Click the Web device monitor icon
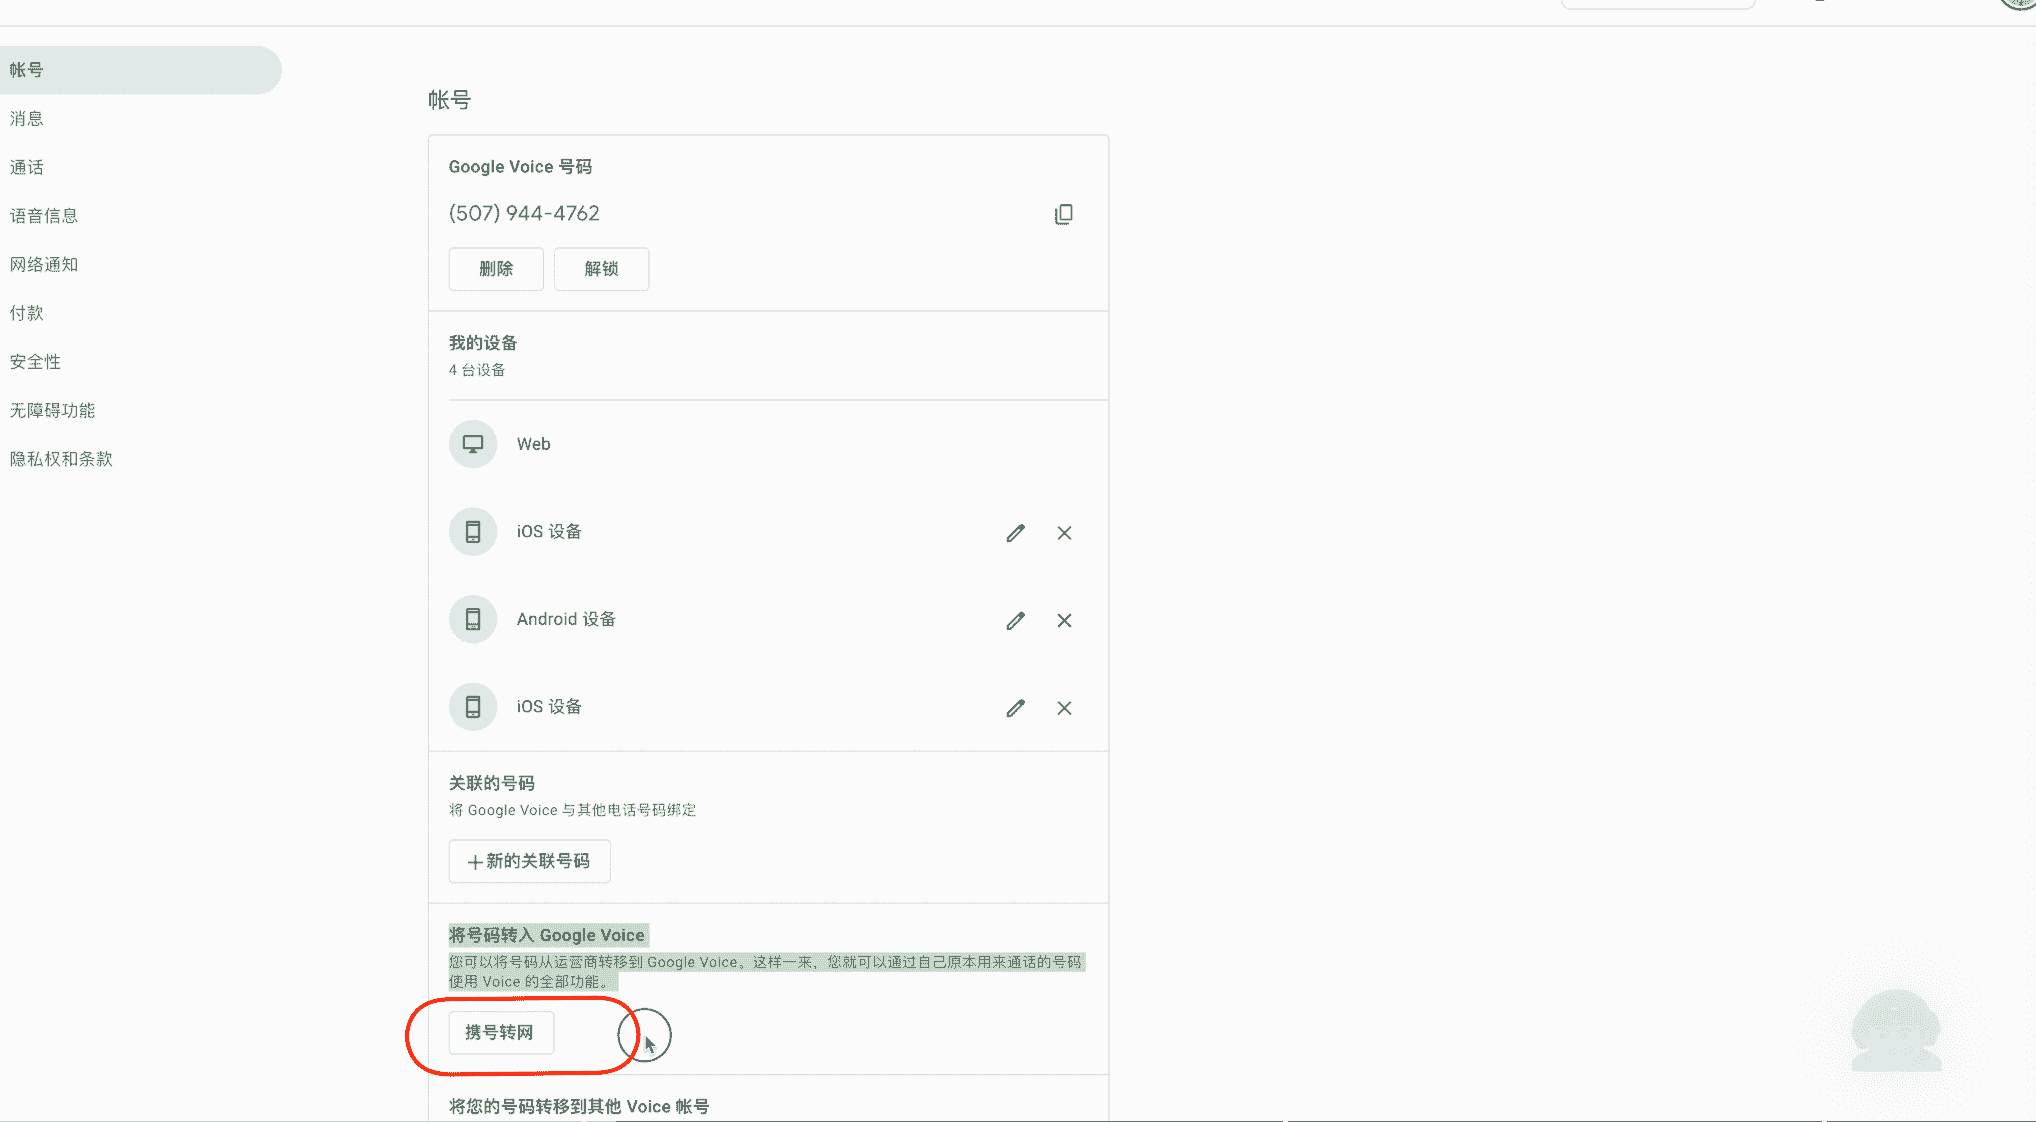 click(473, 444)
